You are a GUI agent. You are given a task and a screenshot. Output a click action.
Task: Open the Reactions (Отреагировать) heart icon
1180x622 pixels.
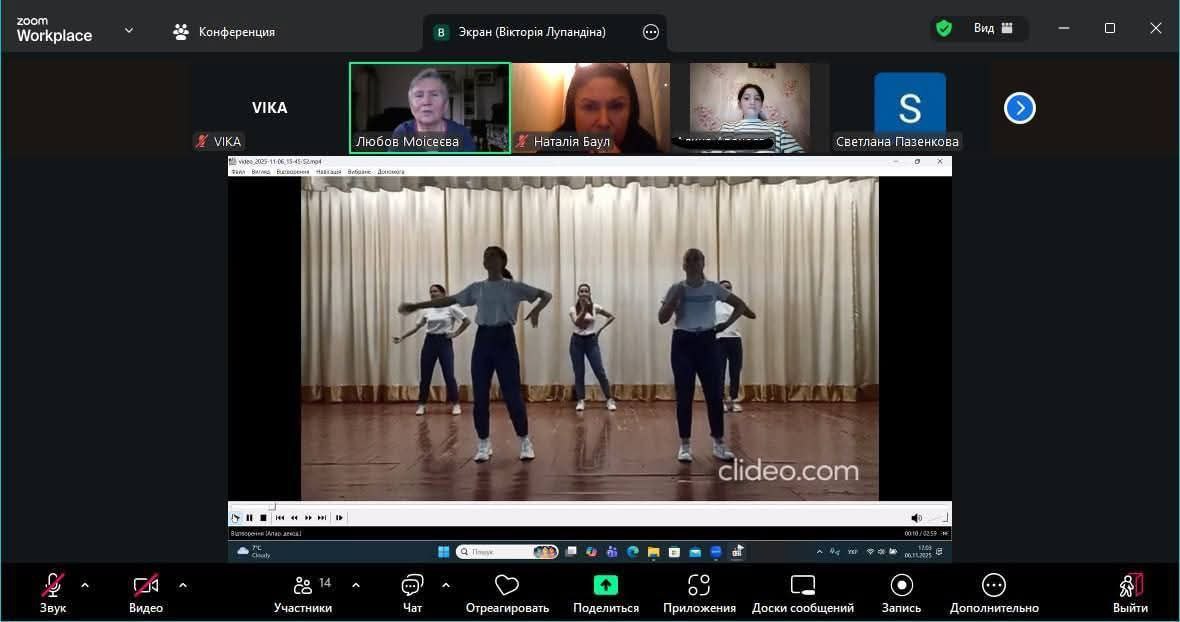[507, 586]
